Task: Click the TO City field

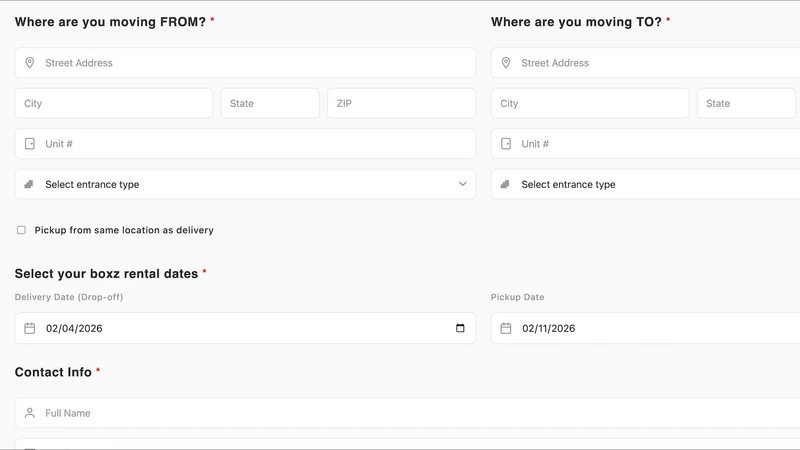Action: tap(590, 103)
